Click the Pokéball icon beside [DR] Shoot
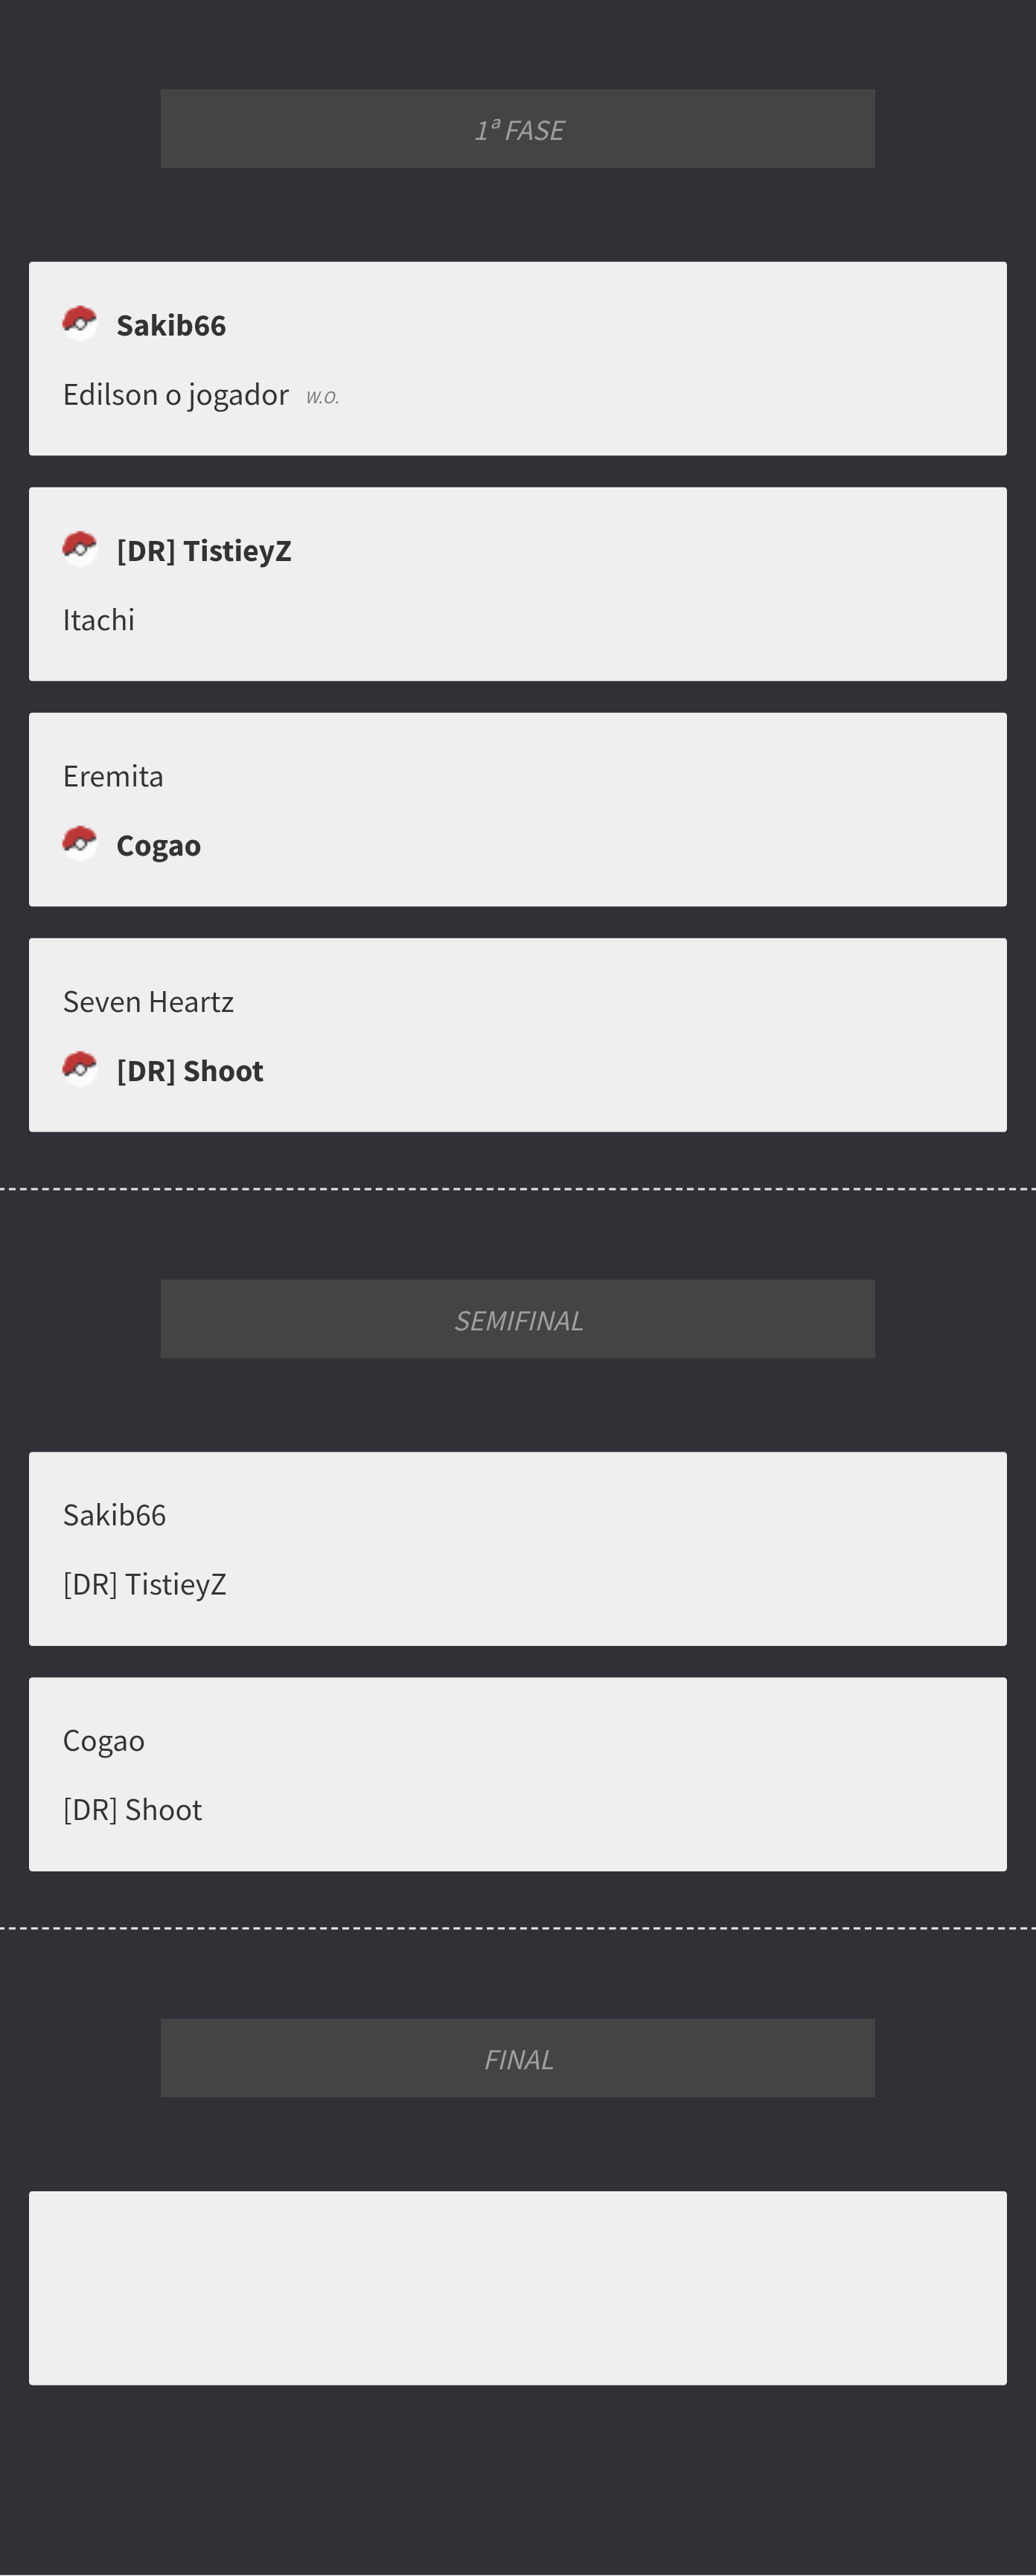1036x2576 pixels. pyautogui.click(x=80, y=1068)
